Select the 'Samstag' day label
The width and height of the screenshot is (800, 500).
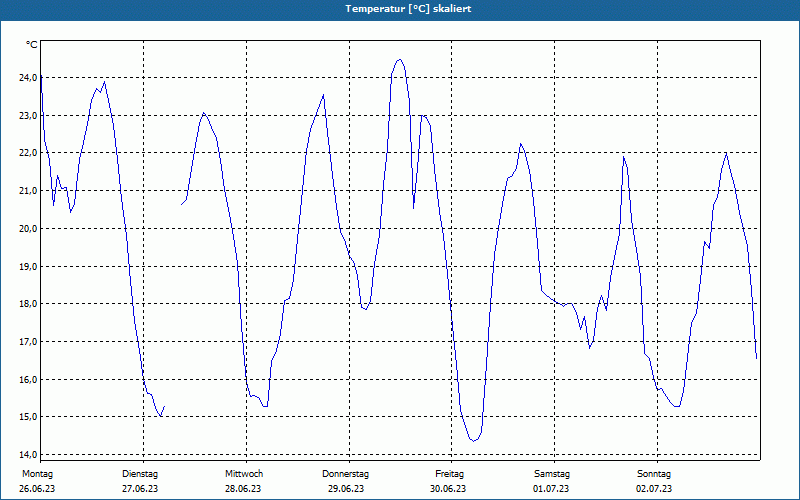pos(552,474)
